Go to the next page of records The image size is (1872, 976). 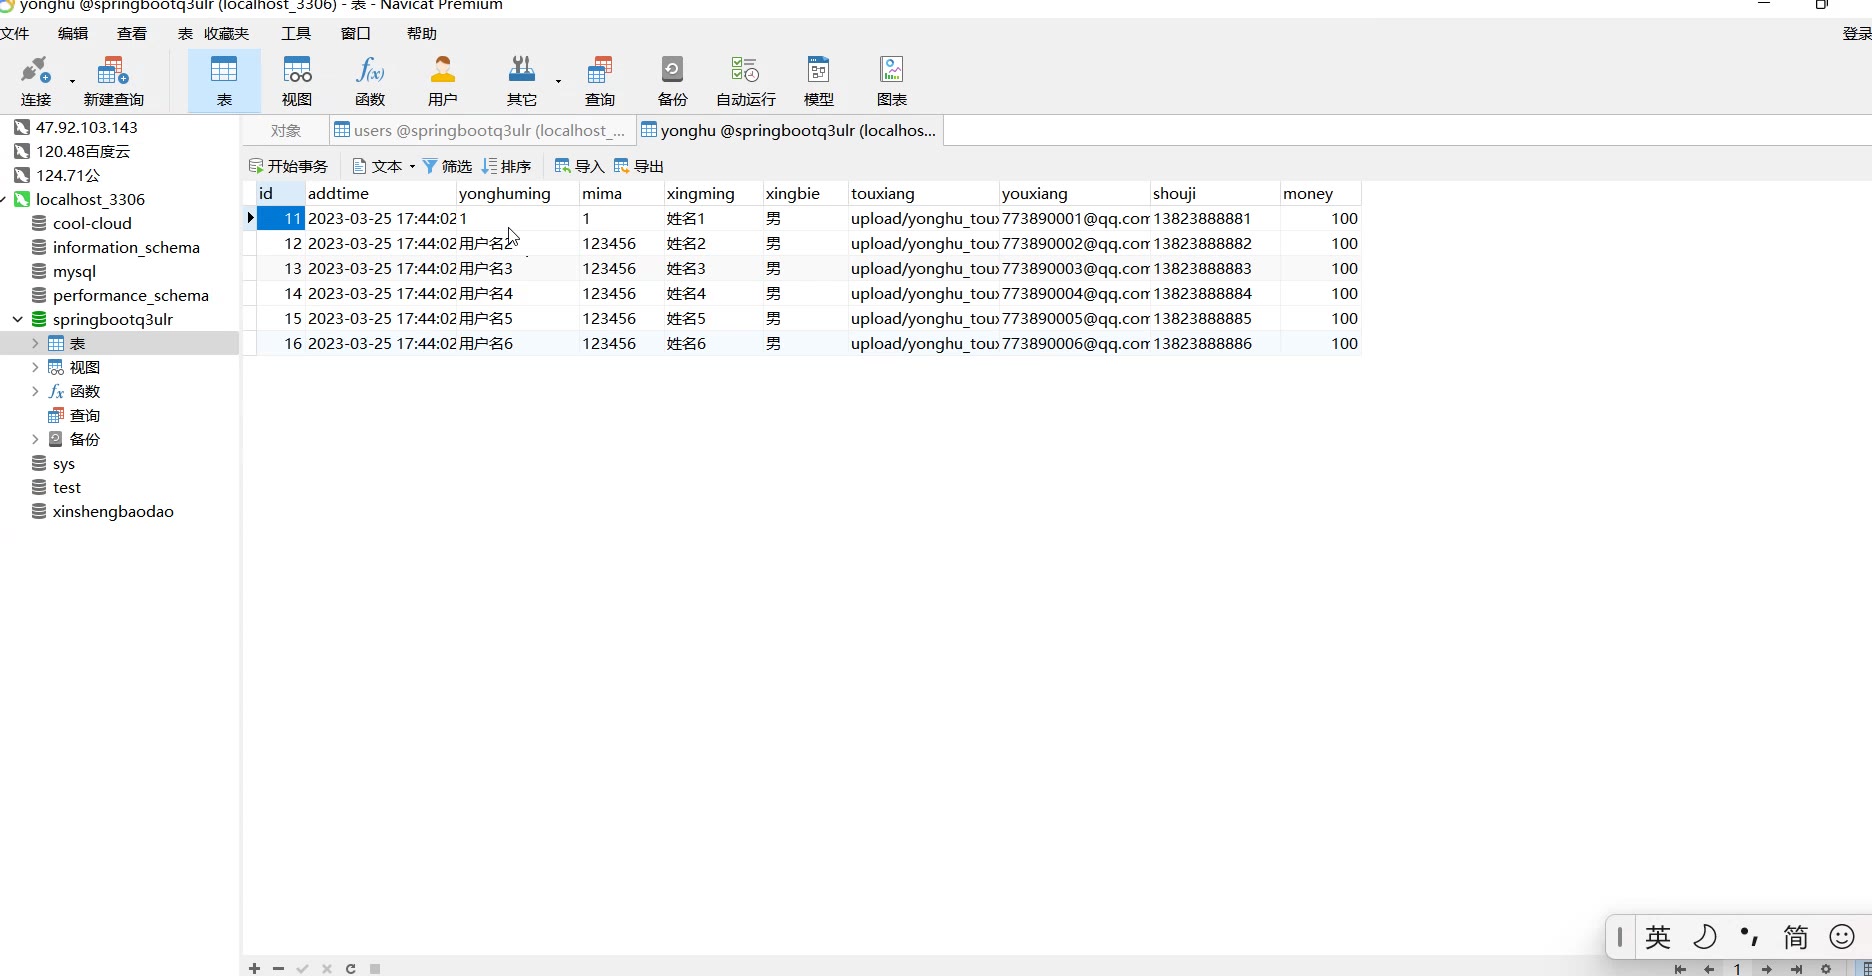point(1767,968)
